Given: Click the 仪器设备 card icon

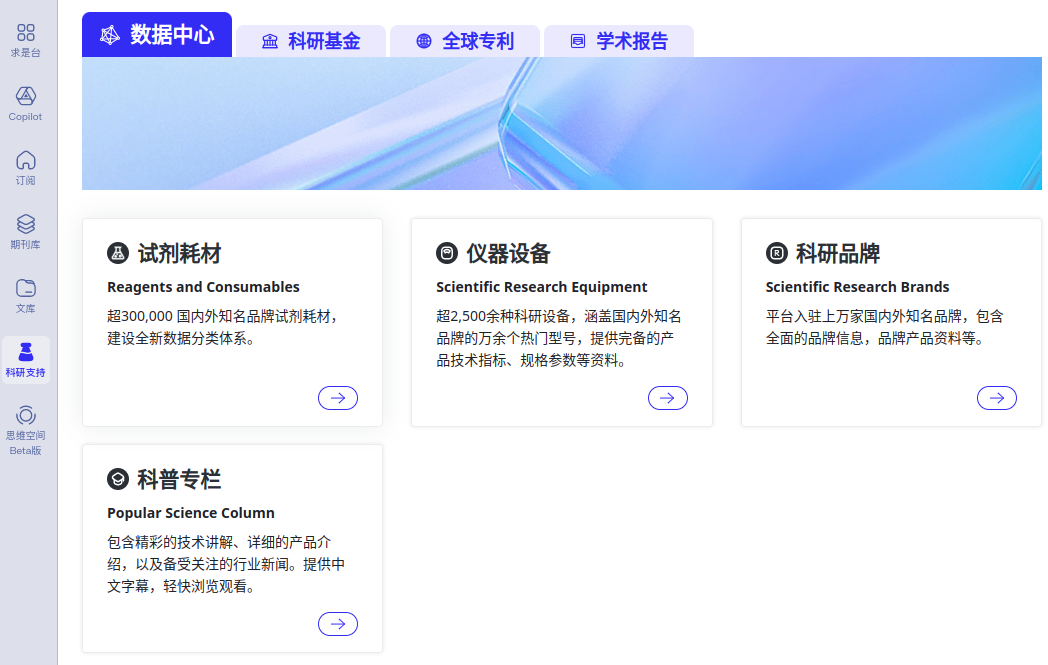Looking at the screenshot, I should (x=447, y=253).
